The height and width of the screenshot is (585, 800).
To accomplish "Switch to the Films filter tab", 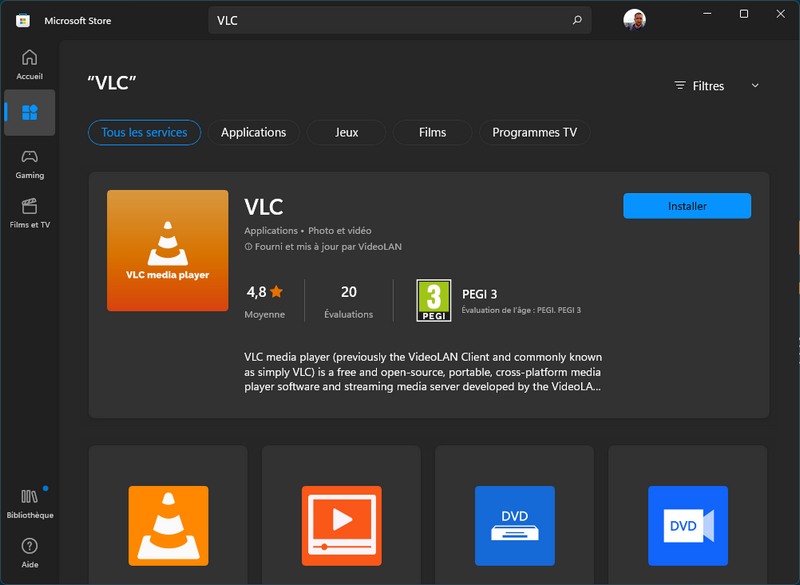I will click(433, 133).
